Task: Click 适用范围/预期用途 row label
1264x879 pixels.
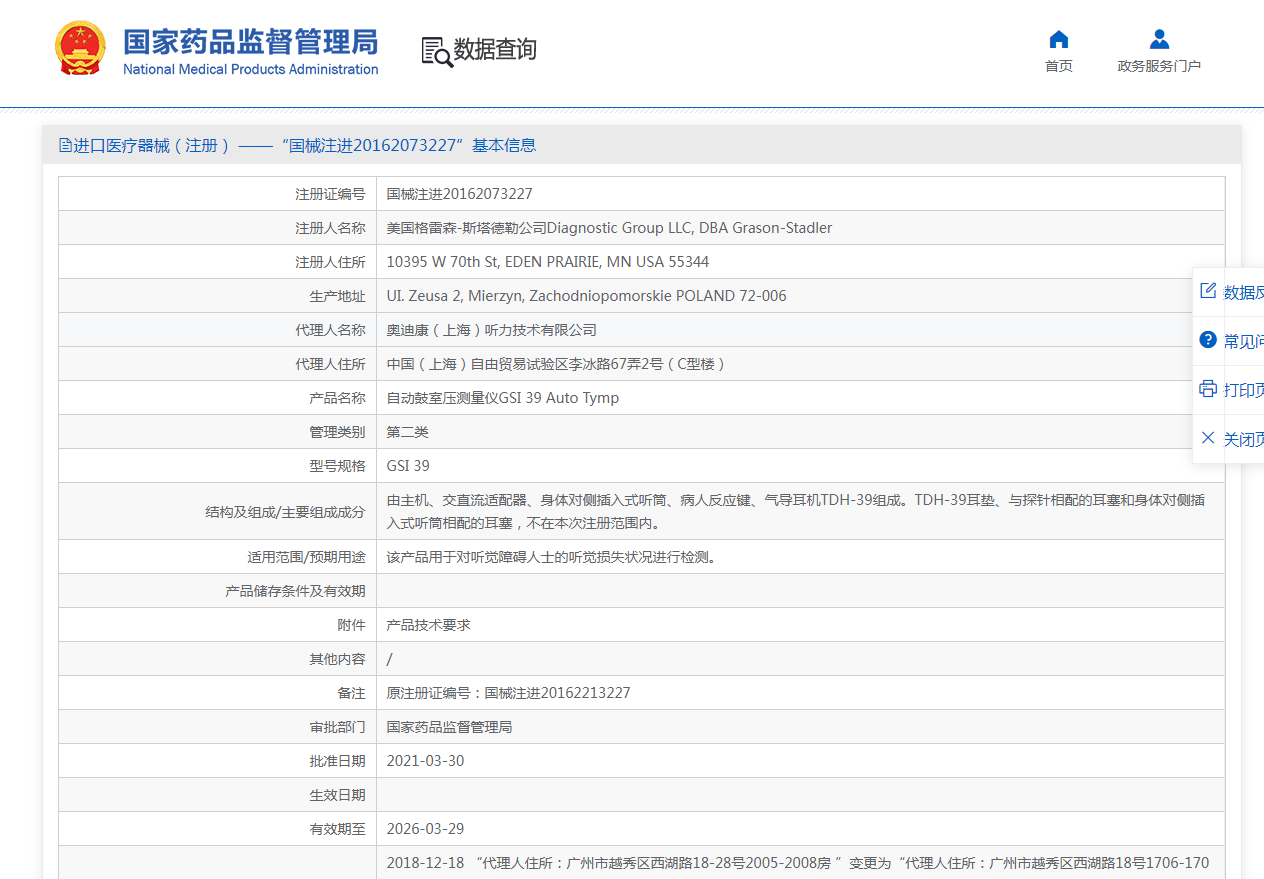Action: [306, 557]
